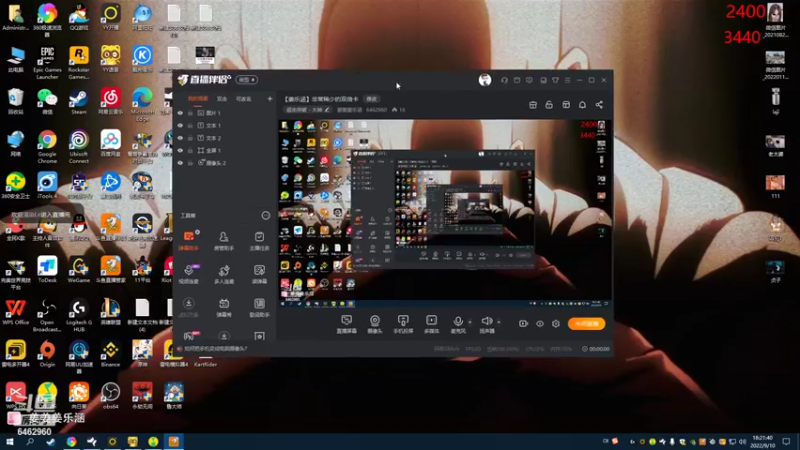This screenshot has height=450, width=800.
Task: Hide the 摄像头 2 layer via eye icon
Action: 180,163
